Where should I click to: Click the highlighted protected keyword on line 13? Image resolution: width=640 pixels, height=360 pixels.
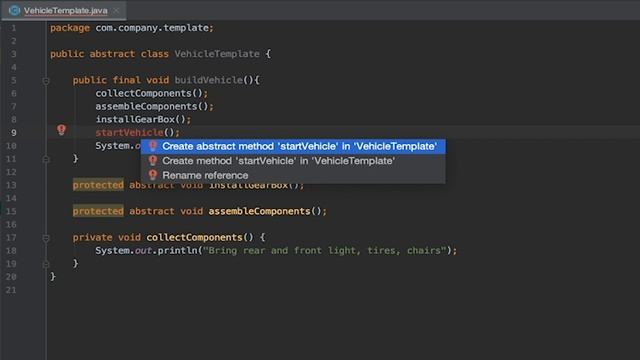click(98, 185)
